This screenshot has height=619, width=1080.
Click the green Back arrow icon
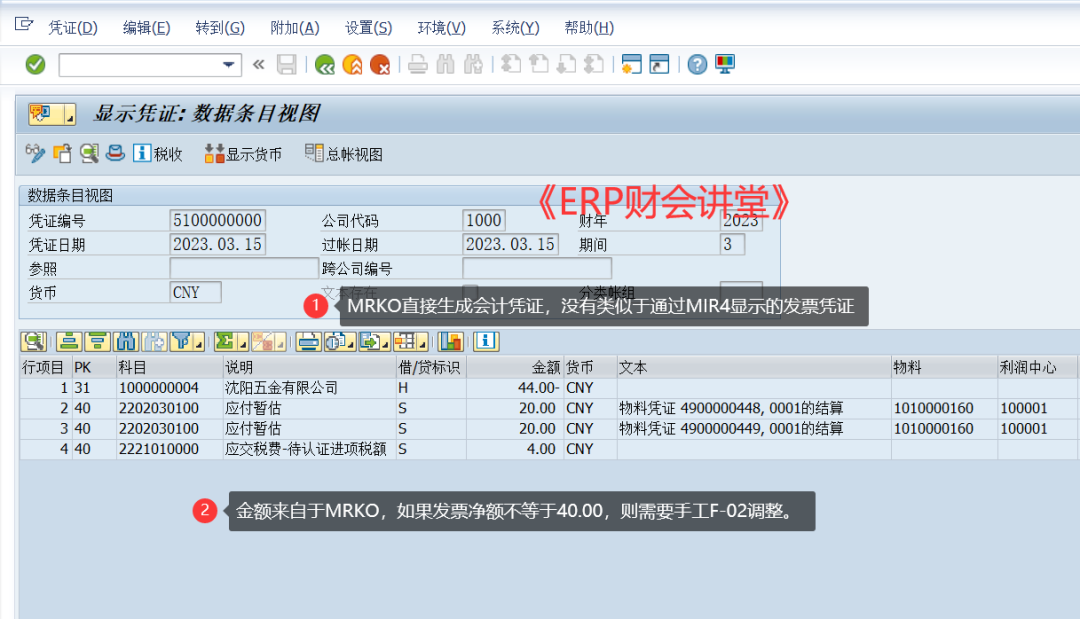pyautogui.click(x=324, y=65)
